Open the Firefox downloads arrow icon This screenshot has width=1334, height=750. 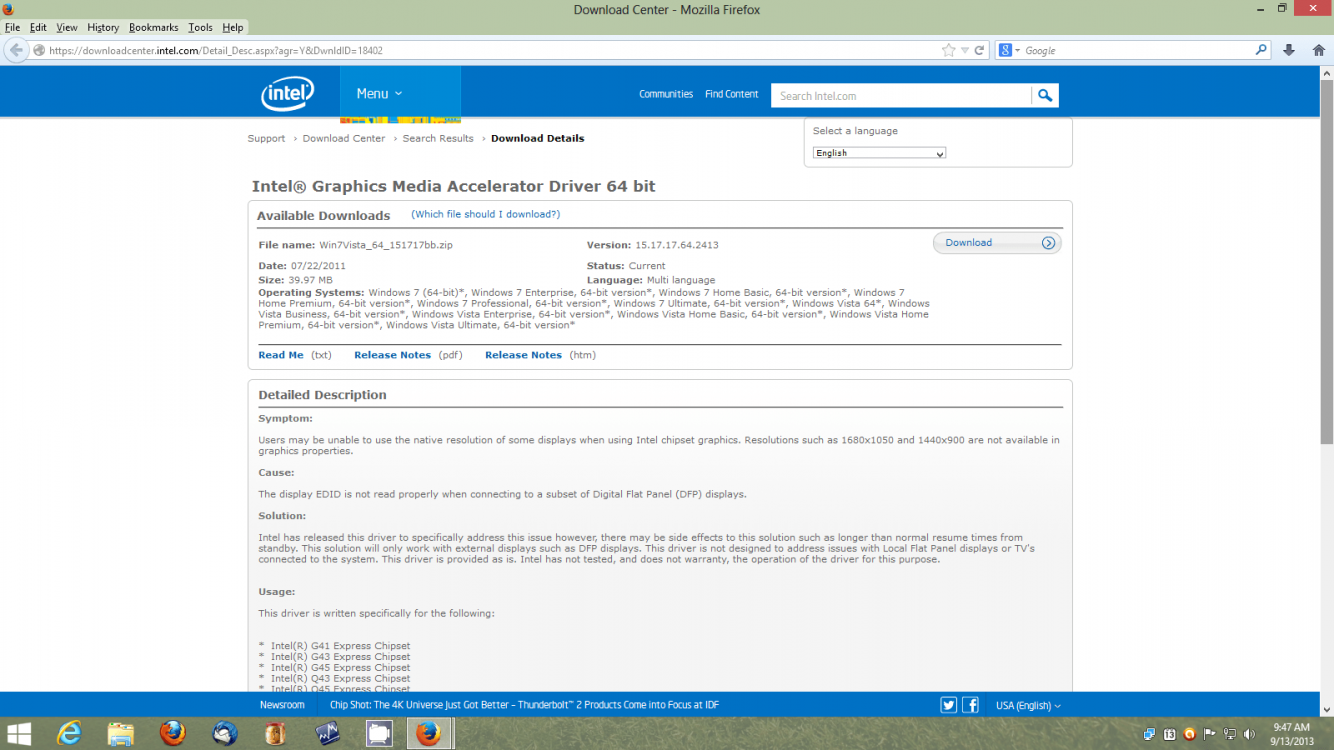pyautogui.click(x=1289, y=50)
